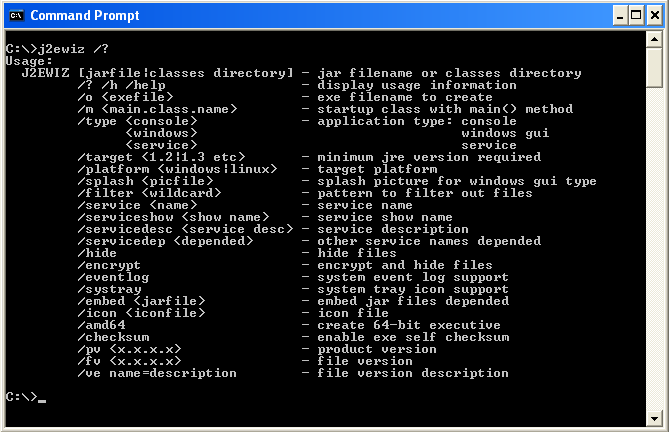The width and height of the screenshot is (669, 432).
Task: Maximize the Command Prompt window
Action: (636, 16)
